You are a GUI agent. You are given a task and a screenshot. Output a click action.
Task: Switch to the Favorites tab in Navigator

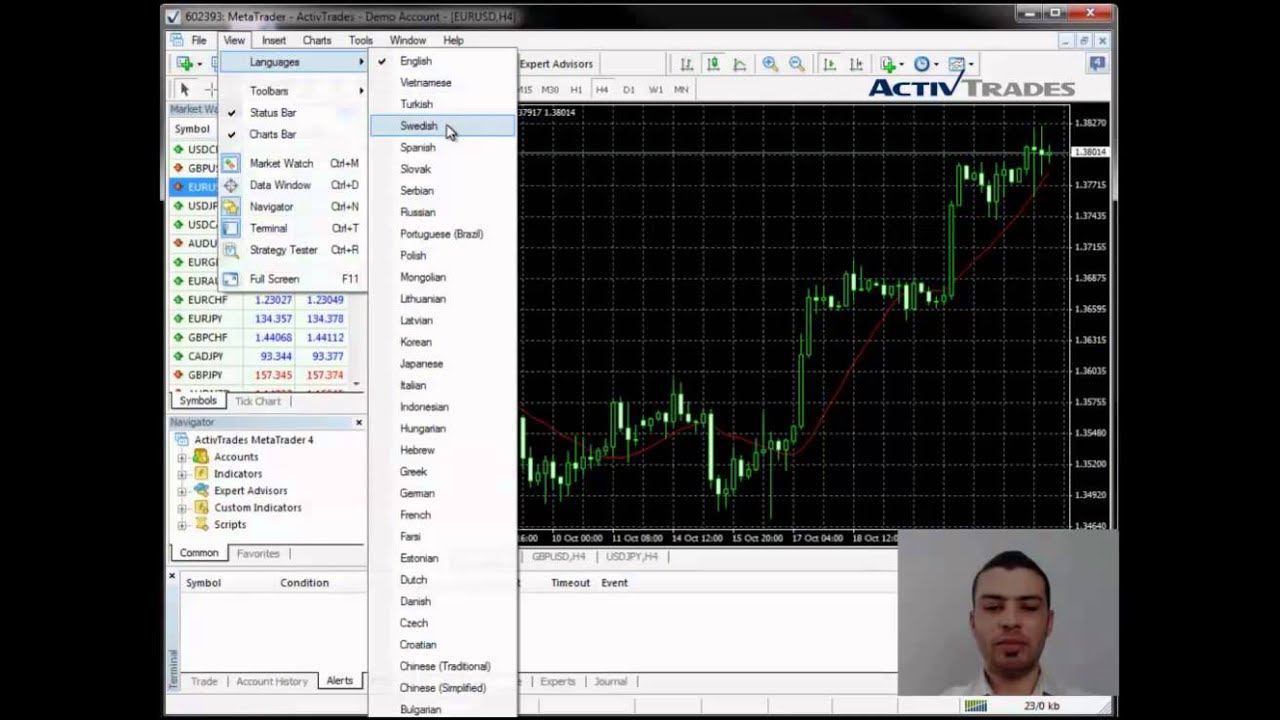pyautogui.click(x=258, y=553)
